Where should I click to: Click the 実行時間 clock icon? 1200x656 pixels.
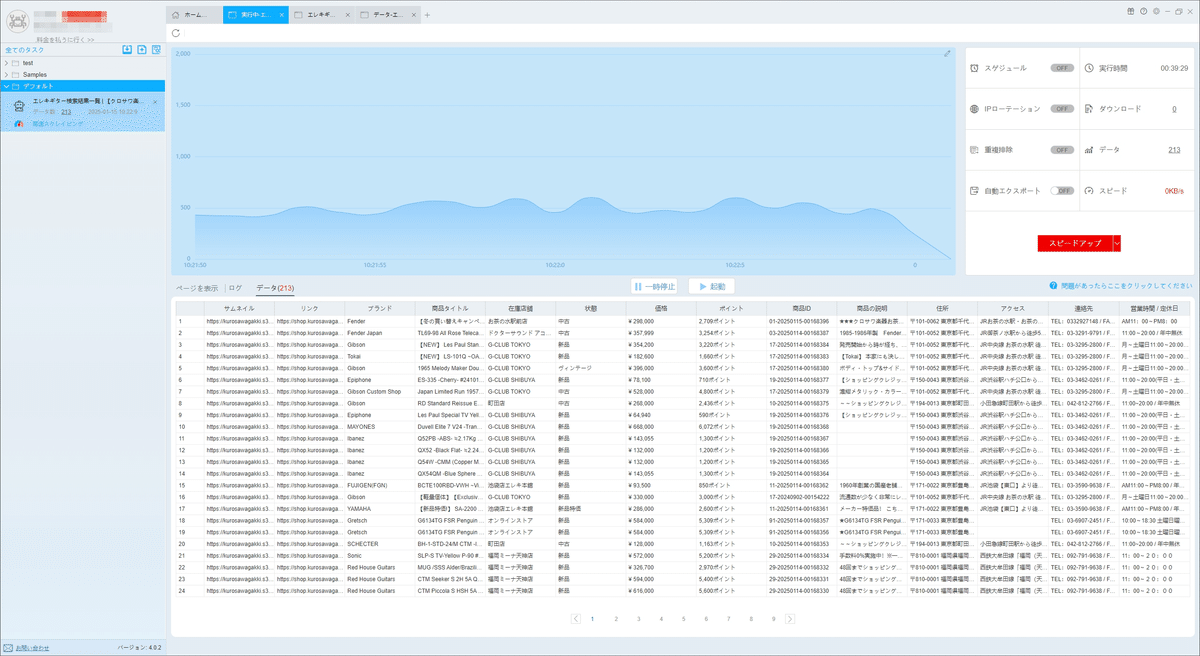click(1089, 68)
